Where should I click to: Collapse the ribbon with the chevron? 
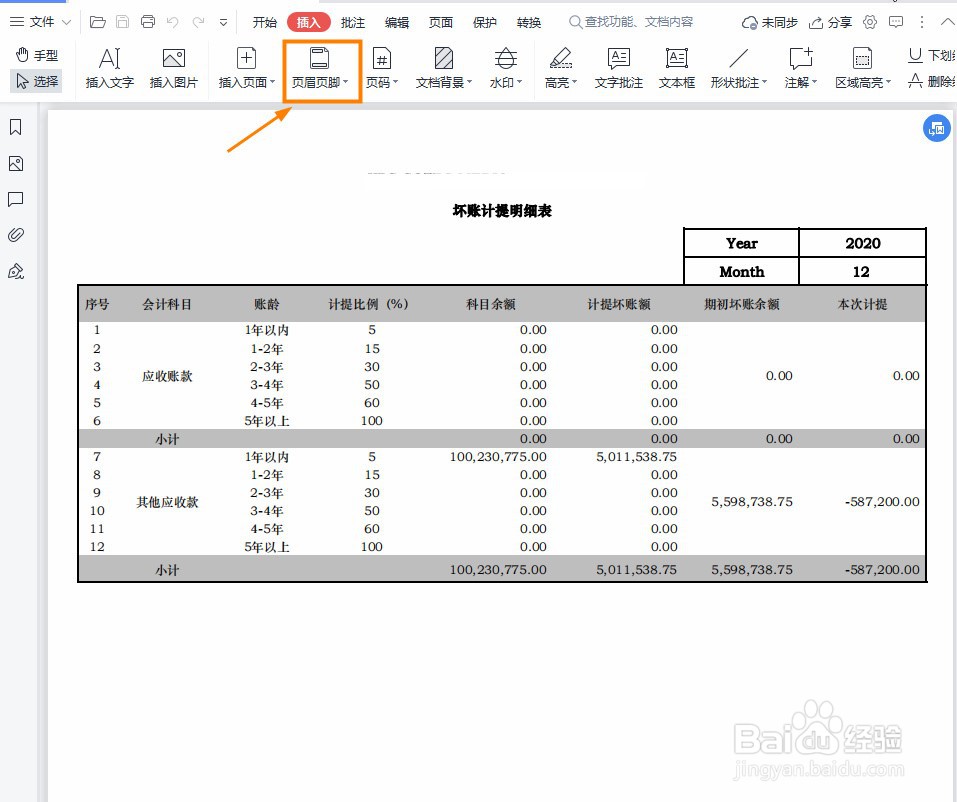(947, 22)
